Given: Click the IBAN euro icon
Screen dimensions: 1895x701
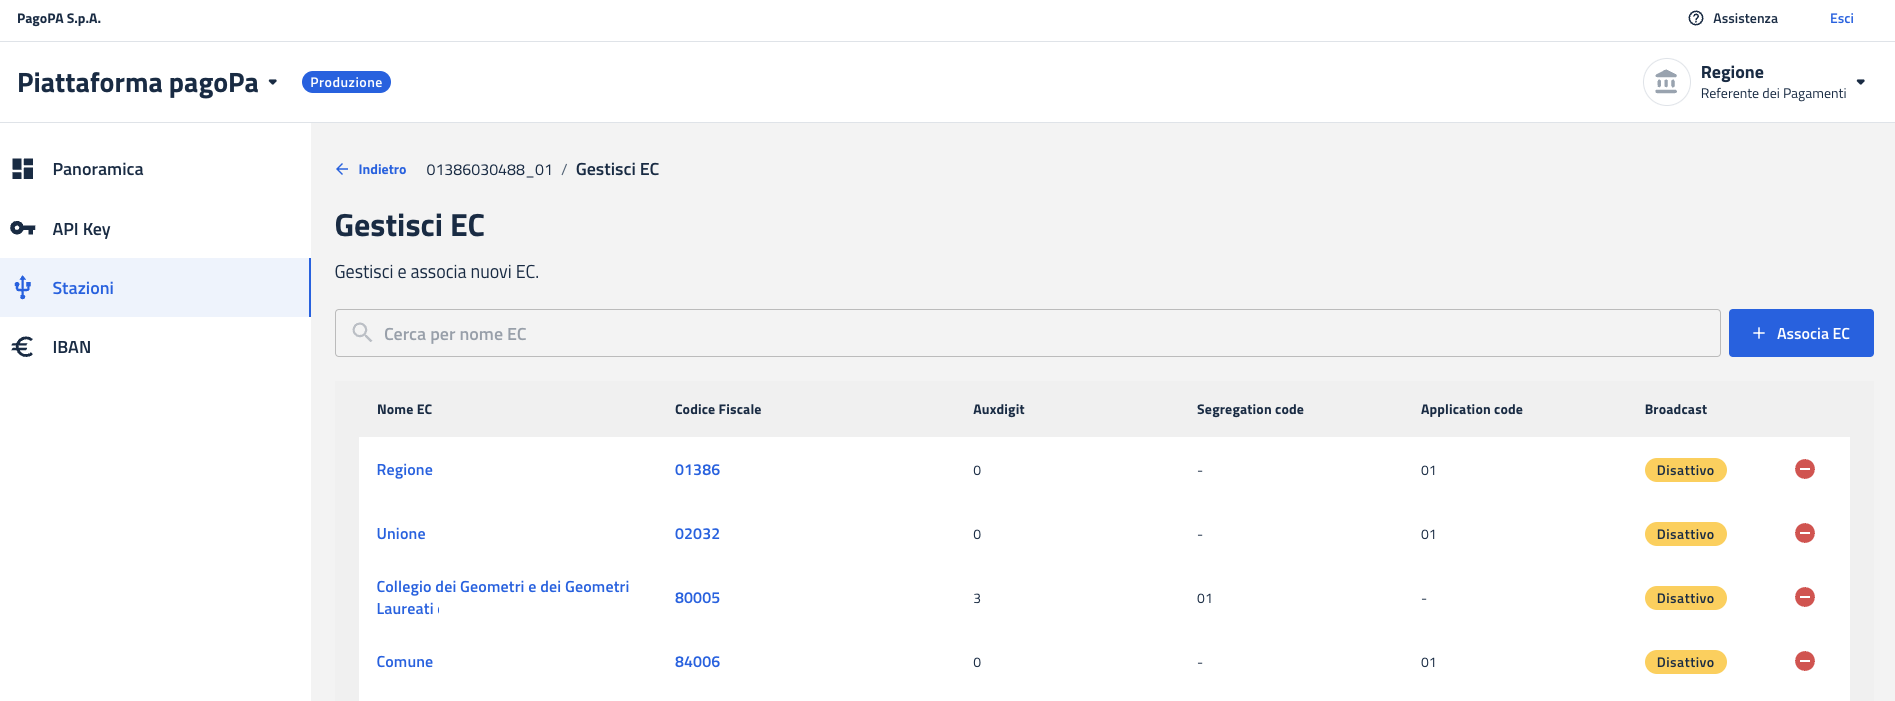Looking at the screenshot, I should pyautogui.click(x=23, y=347).
